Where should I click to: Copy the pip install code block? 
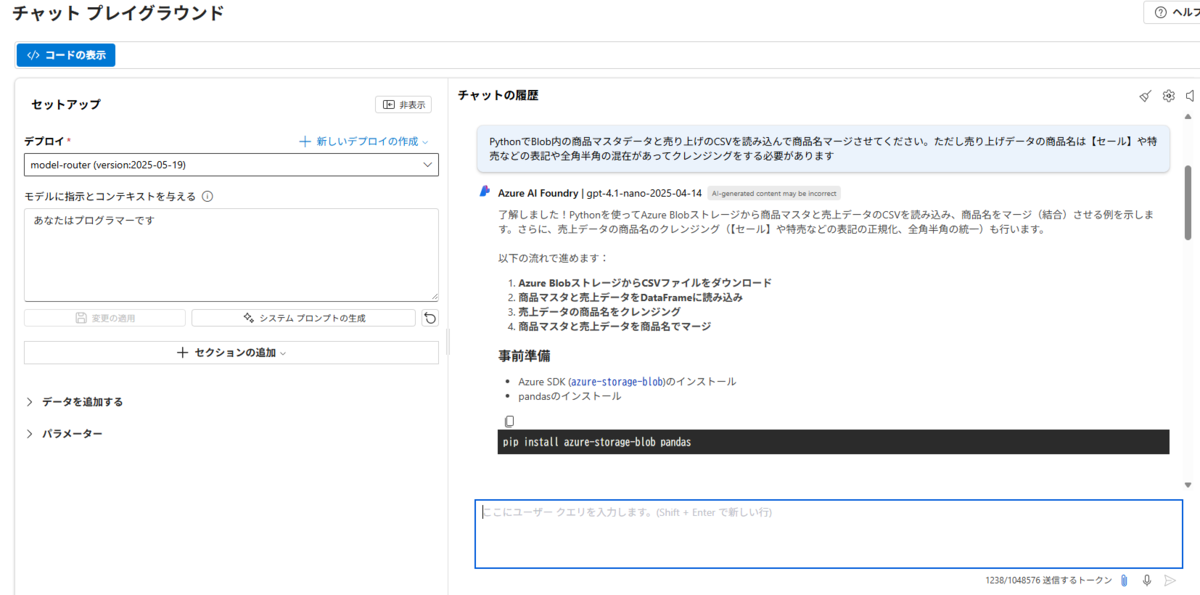(x=509, y=421)
